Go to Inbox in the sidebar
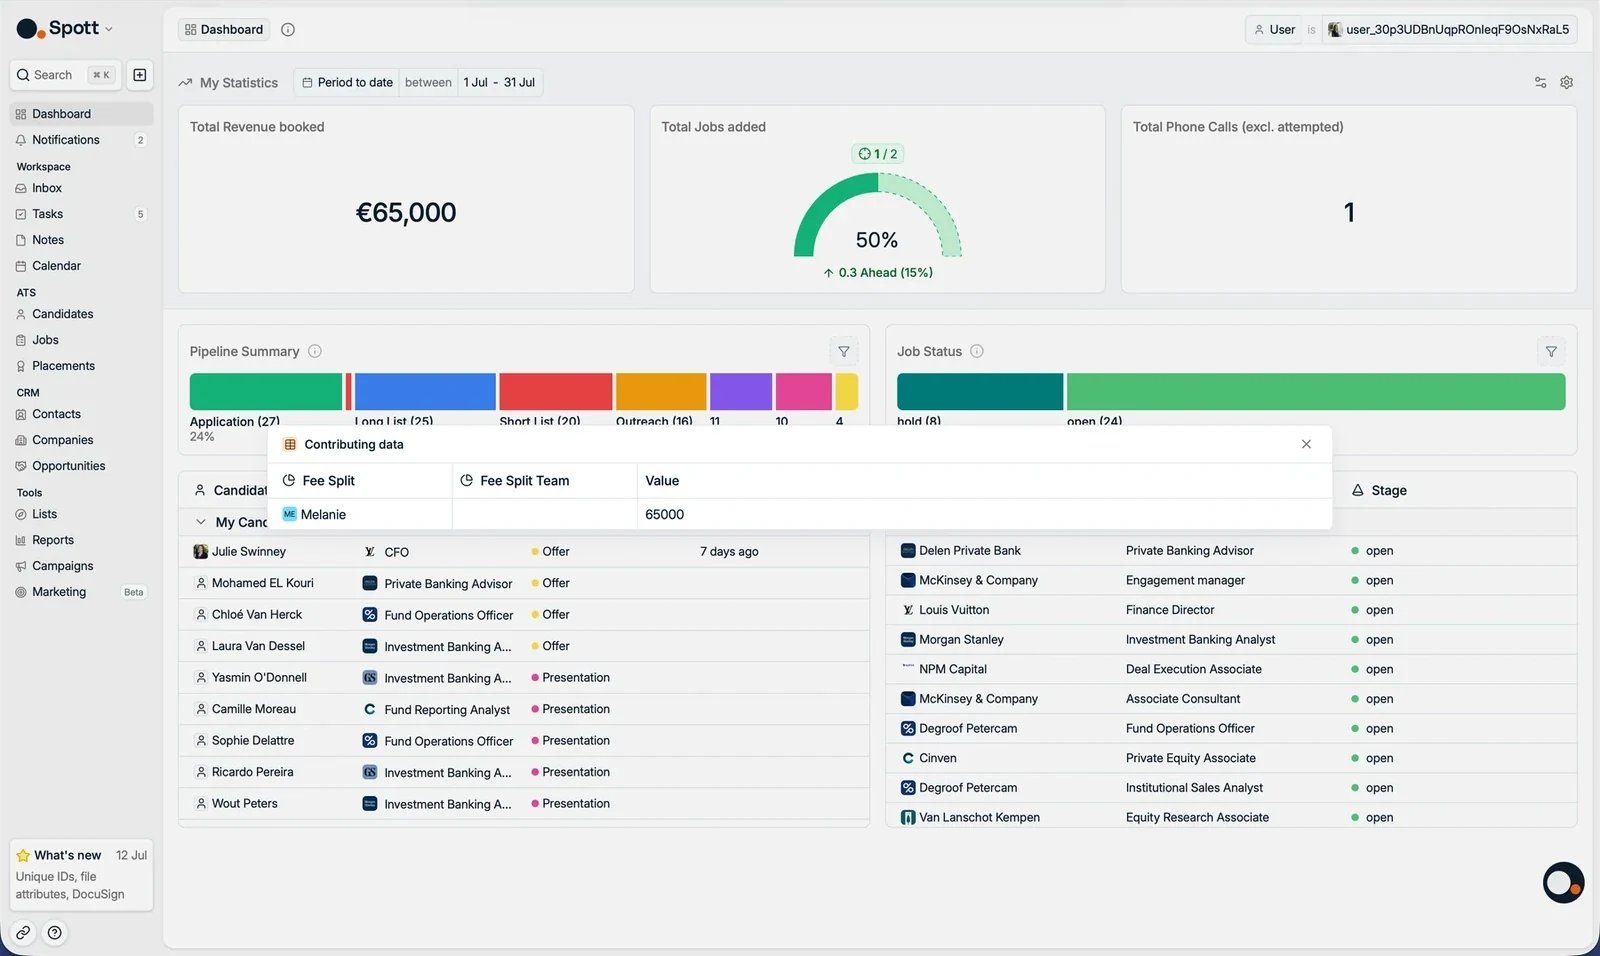 pyautogui.click(x=81, y=188)
